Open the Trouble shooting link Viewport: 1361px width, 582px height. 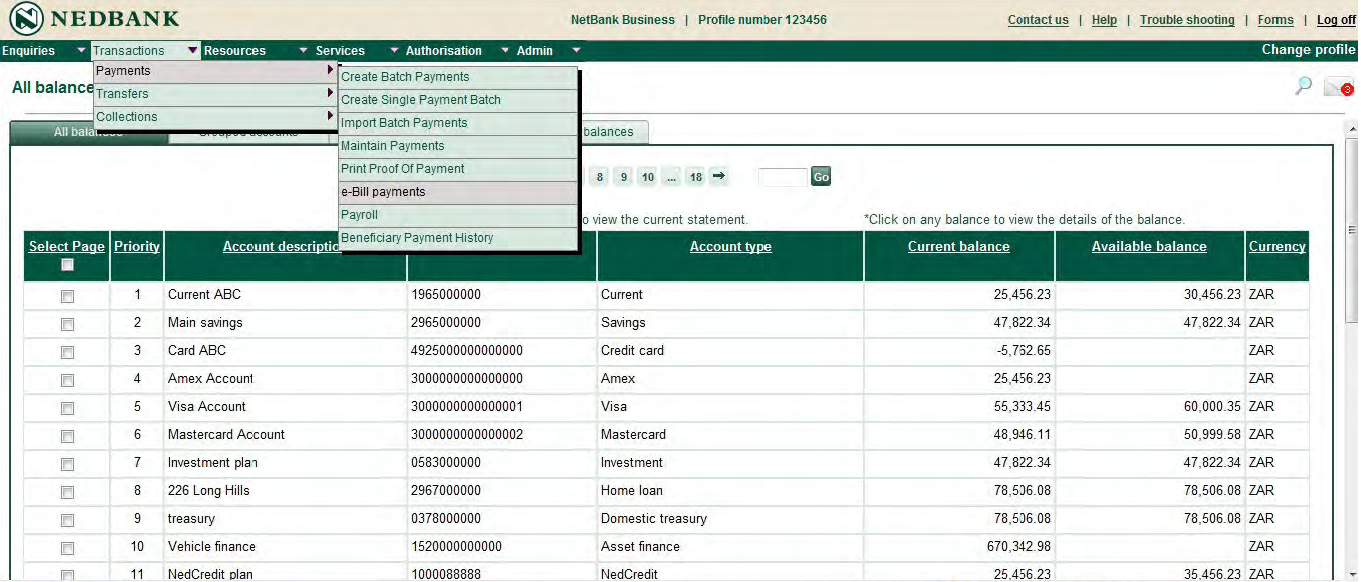click(1187, 19)
